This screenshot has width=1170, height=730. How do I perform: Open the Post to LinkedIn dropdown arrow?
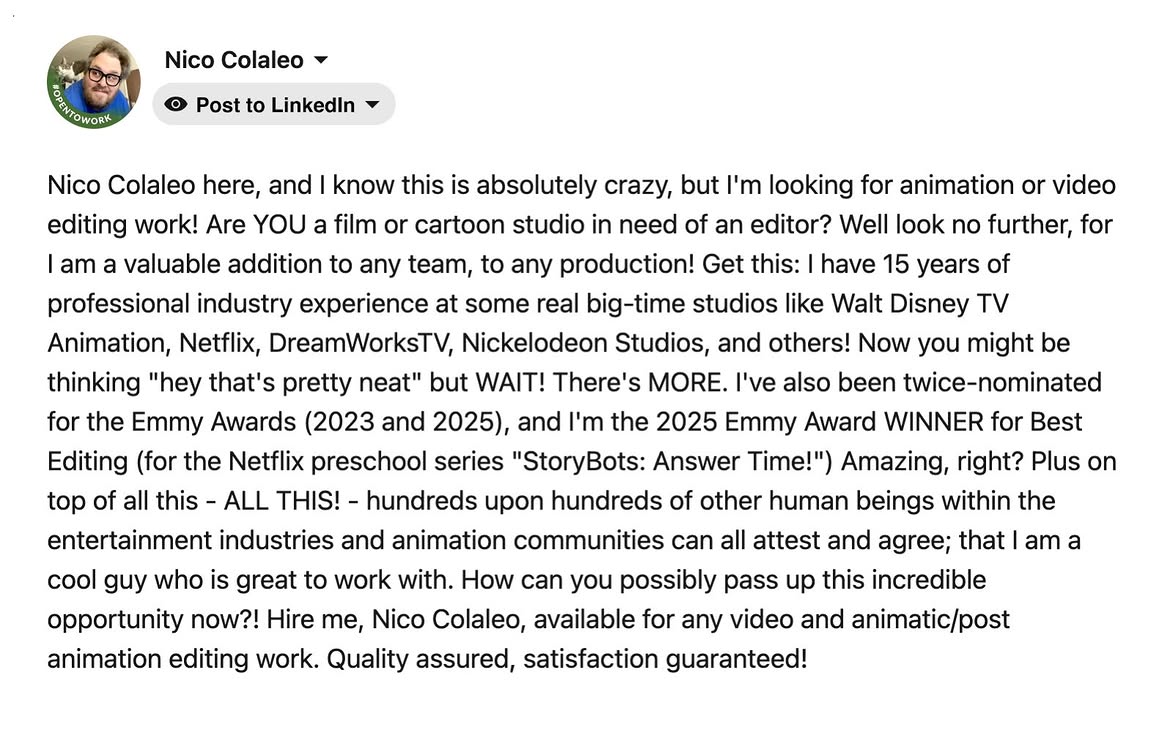[x=372, y=105]
